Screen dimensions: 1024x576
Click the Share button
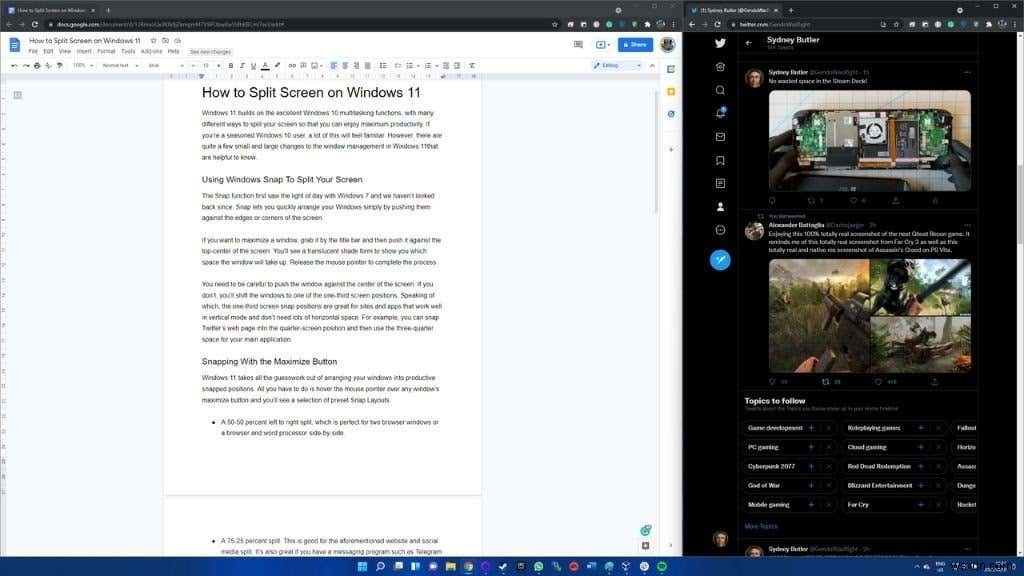636,44
